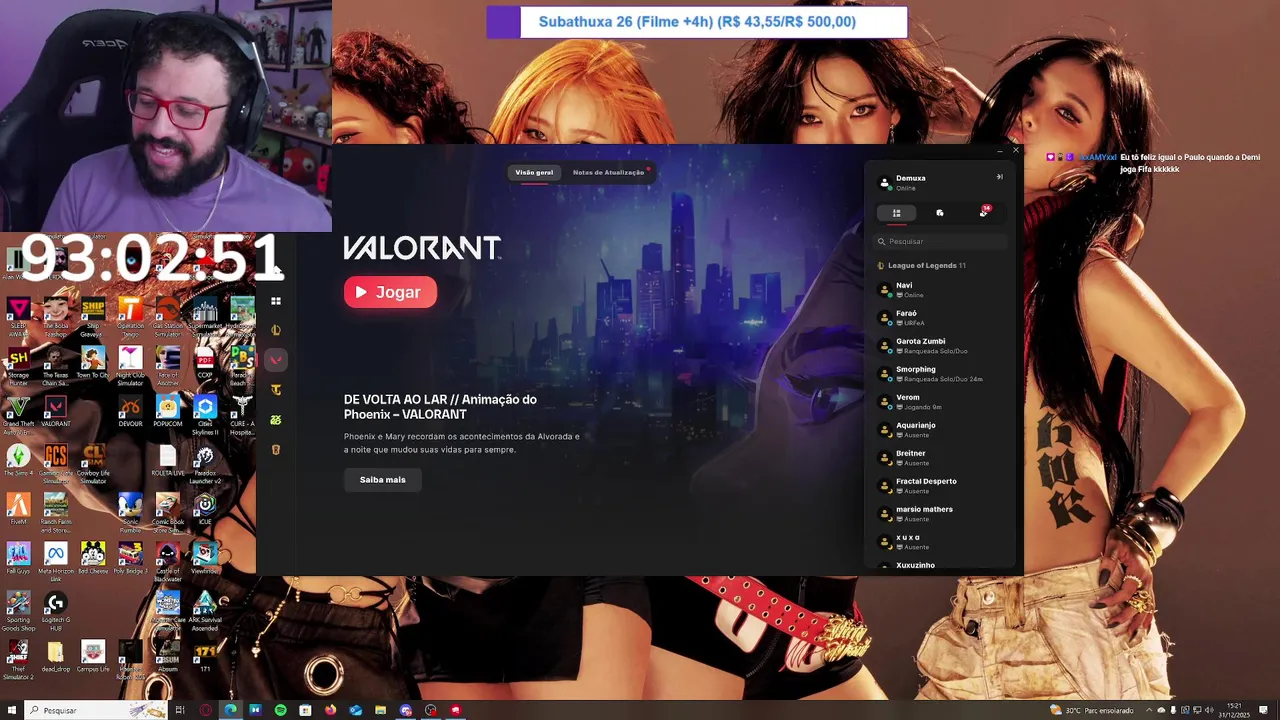Open Grand Theft Auto V desktop shortcut
Image resolution: width=1280 pixels, height=720 pixels.
18,414
